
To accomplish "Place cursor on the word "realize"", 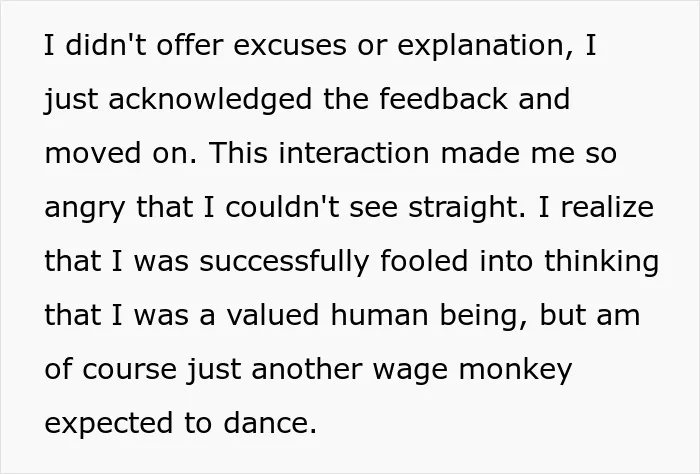I will coord(607,207).
